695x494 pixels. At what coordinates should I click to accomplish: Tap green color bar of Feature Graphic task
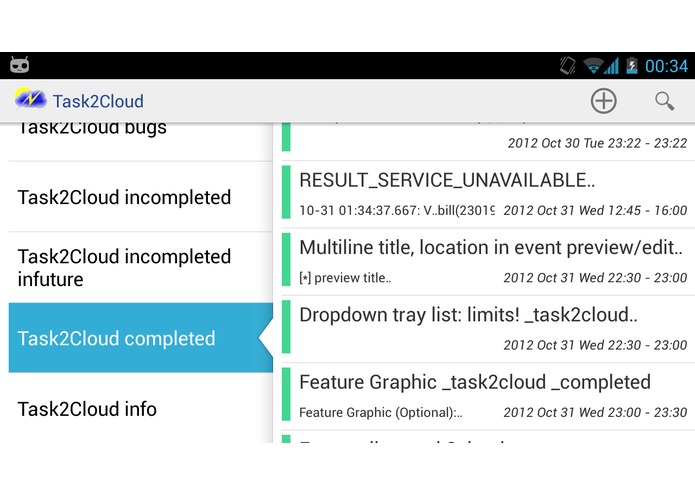(x=286, y=394)
